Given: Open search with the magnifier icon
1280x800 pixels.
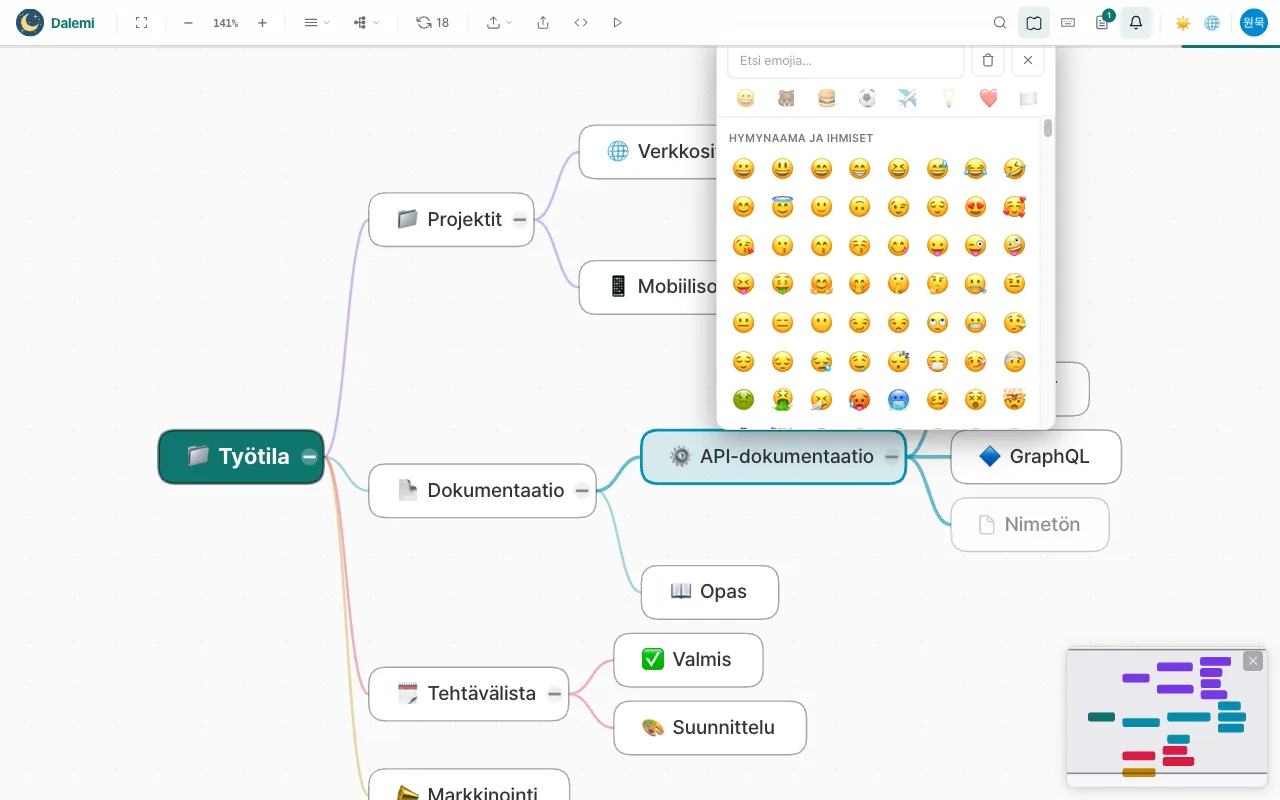Looking at the screenshot, I should tap(1000, 22).
